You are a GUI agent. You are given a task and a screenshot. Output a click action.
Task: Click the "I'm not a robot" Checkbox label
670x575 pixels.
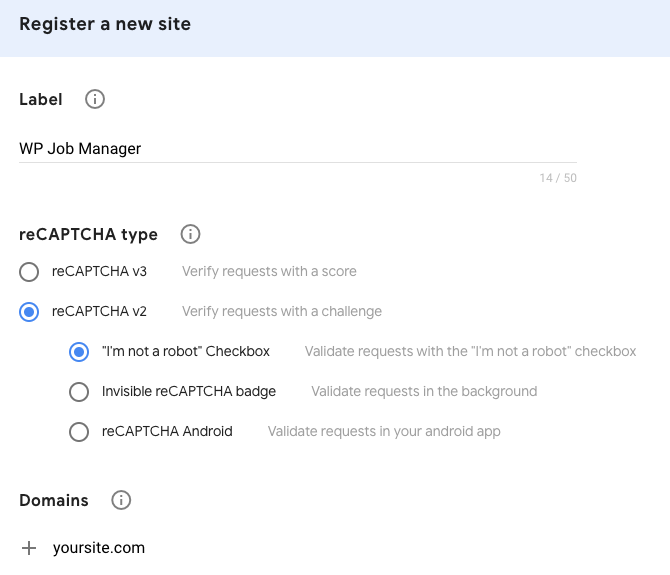point(186,351)
